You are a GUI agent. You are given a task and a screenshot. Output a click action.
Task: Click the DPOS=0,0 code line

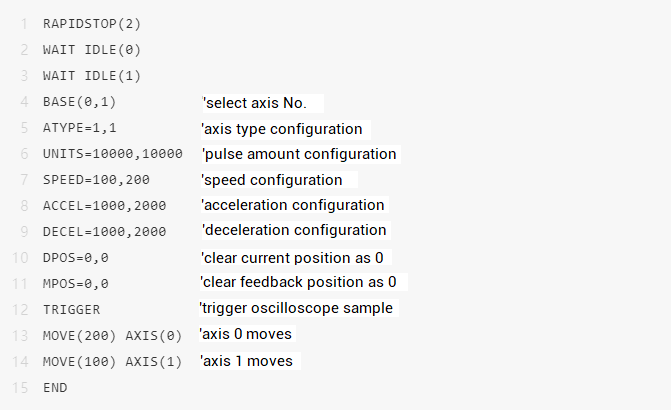75,257
